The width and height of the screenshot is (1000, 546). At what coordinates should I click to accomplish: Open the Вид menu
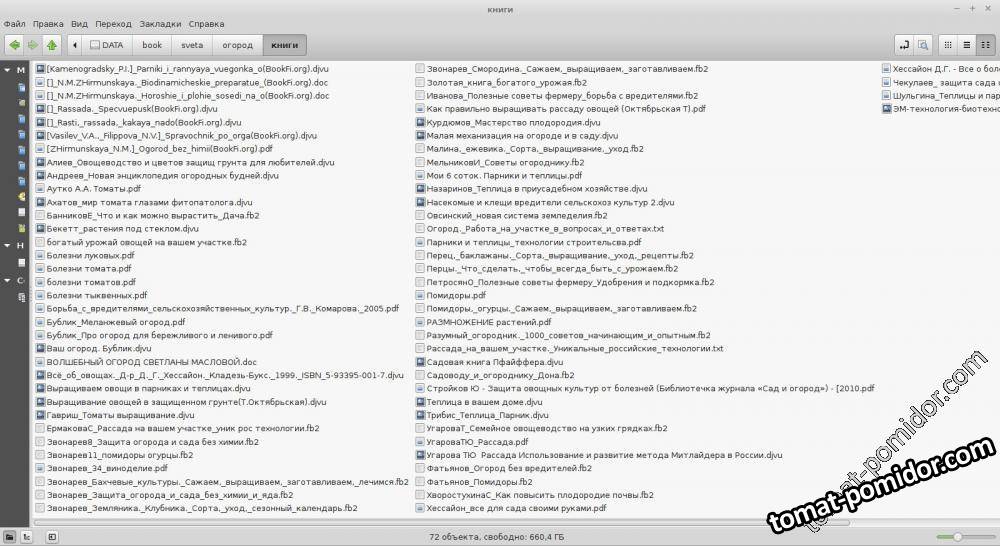coord(79,22)
